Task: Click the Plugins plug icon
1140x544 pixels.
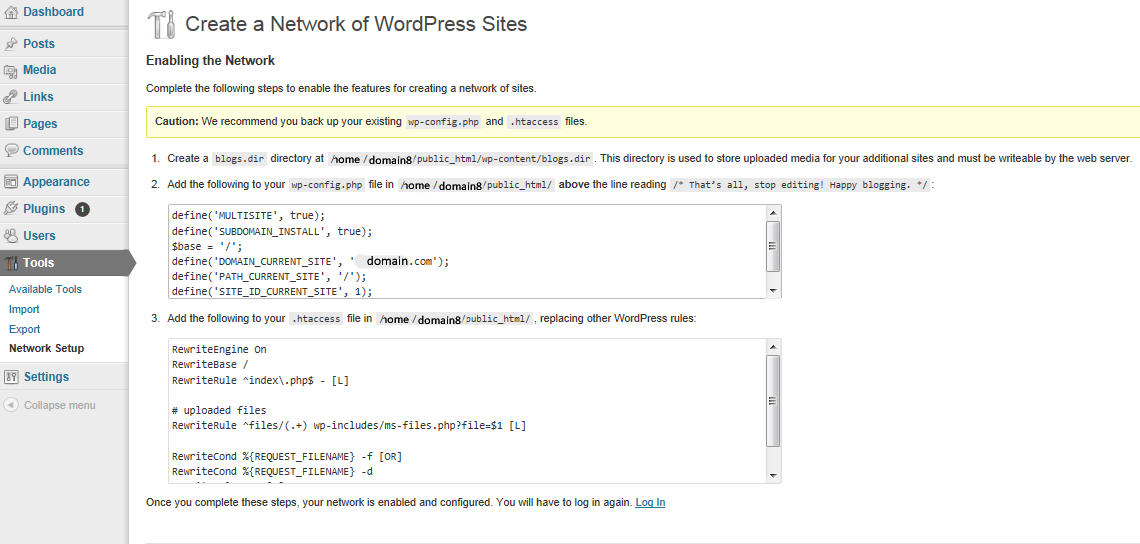Action: point(11,209)
